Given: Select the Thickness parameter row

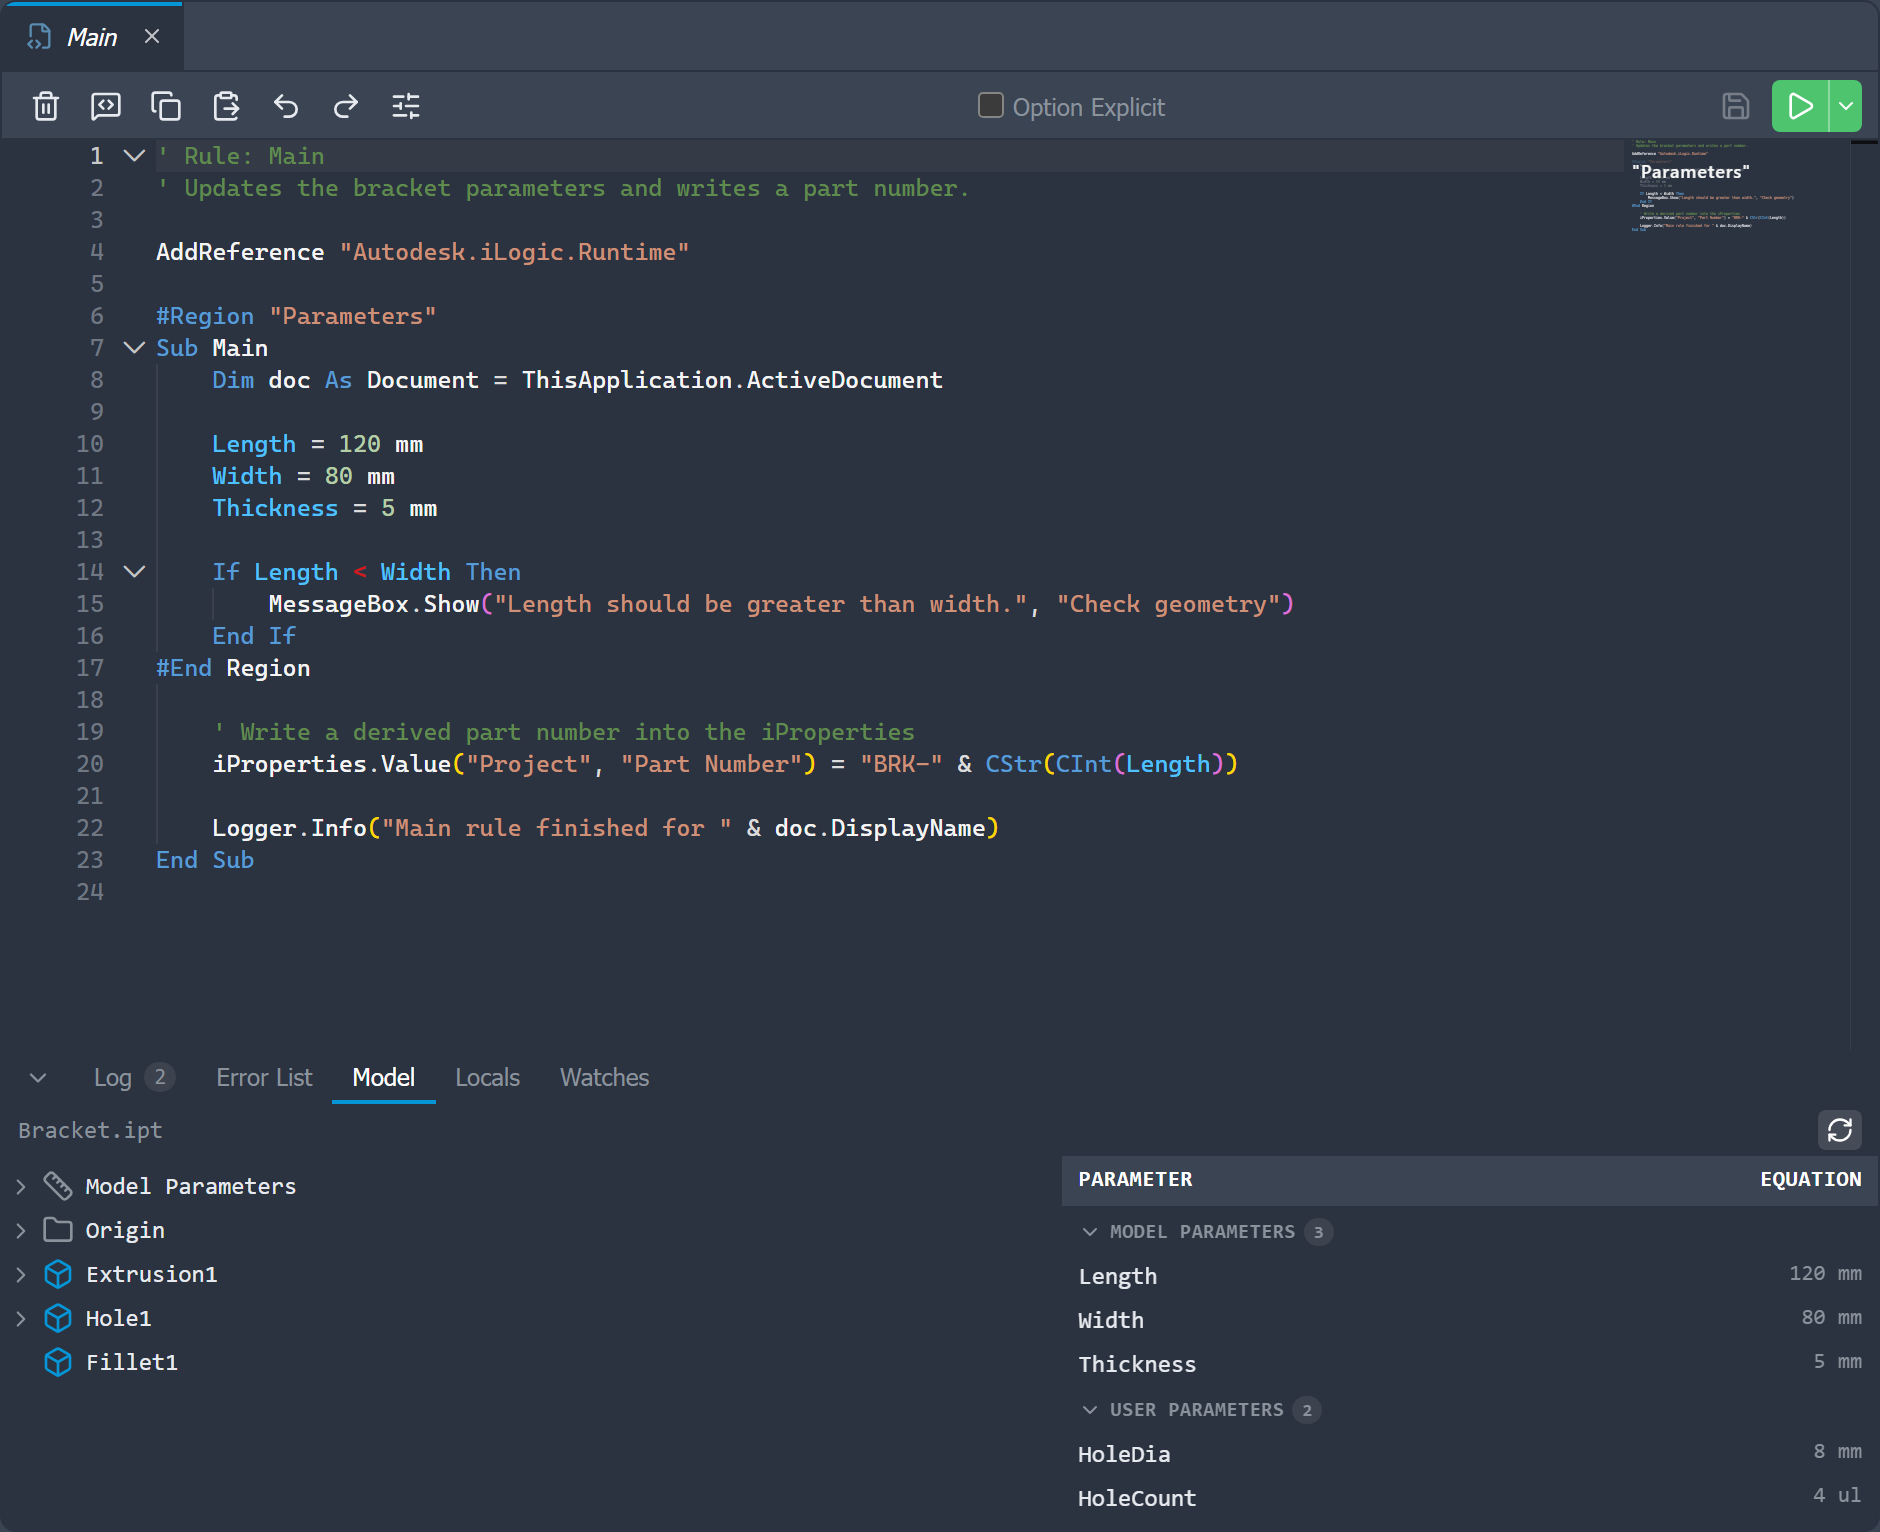Looking at the screenshot, I should click(1470, 1364).
